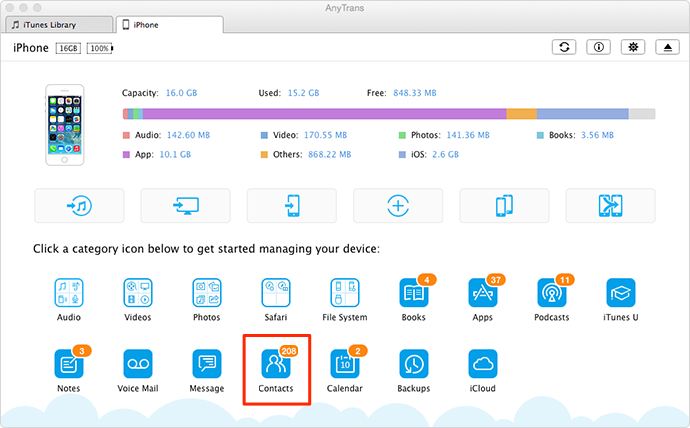This screenshot has width=690, height=428.
Task: Switch to the iTunes Library tab
Action: pos(59,25)
